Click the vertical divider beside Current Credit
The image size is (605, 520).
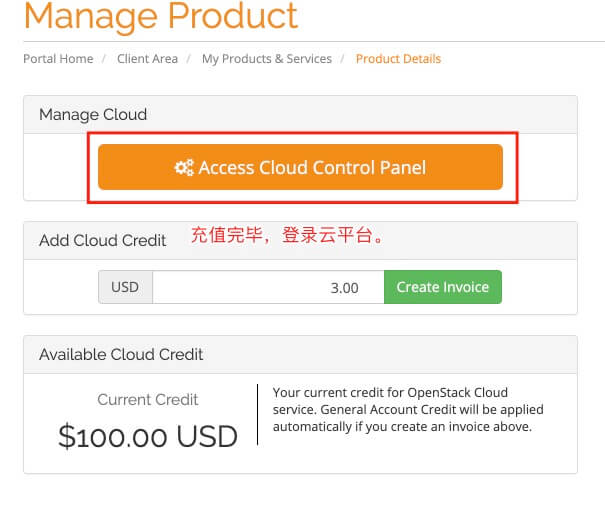click(x=258, y=414)
